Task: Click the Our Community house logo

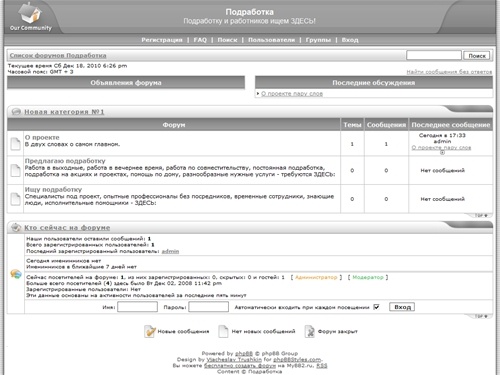Action: (x=30, y=17)
